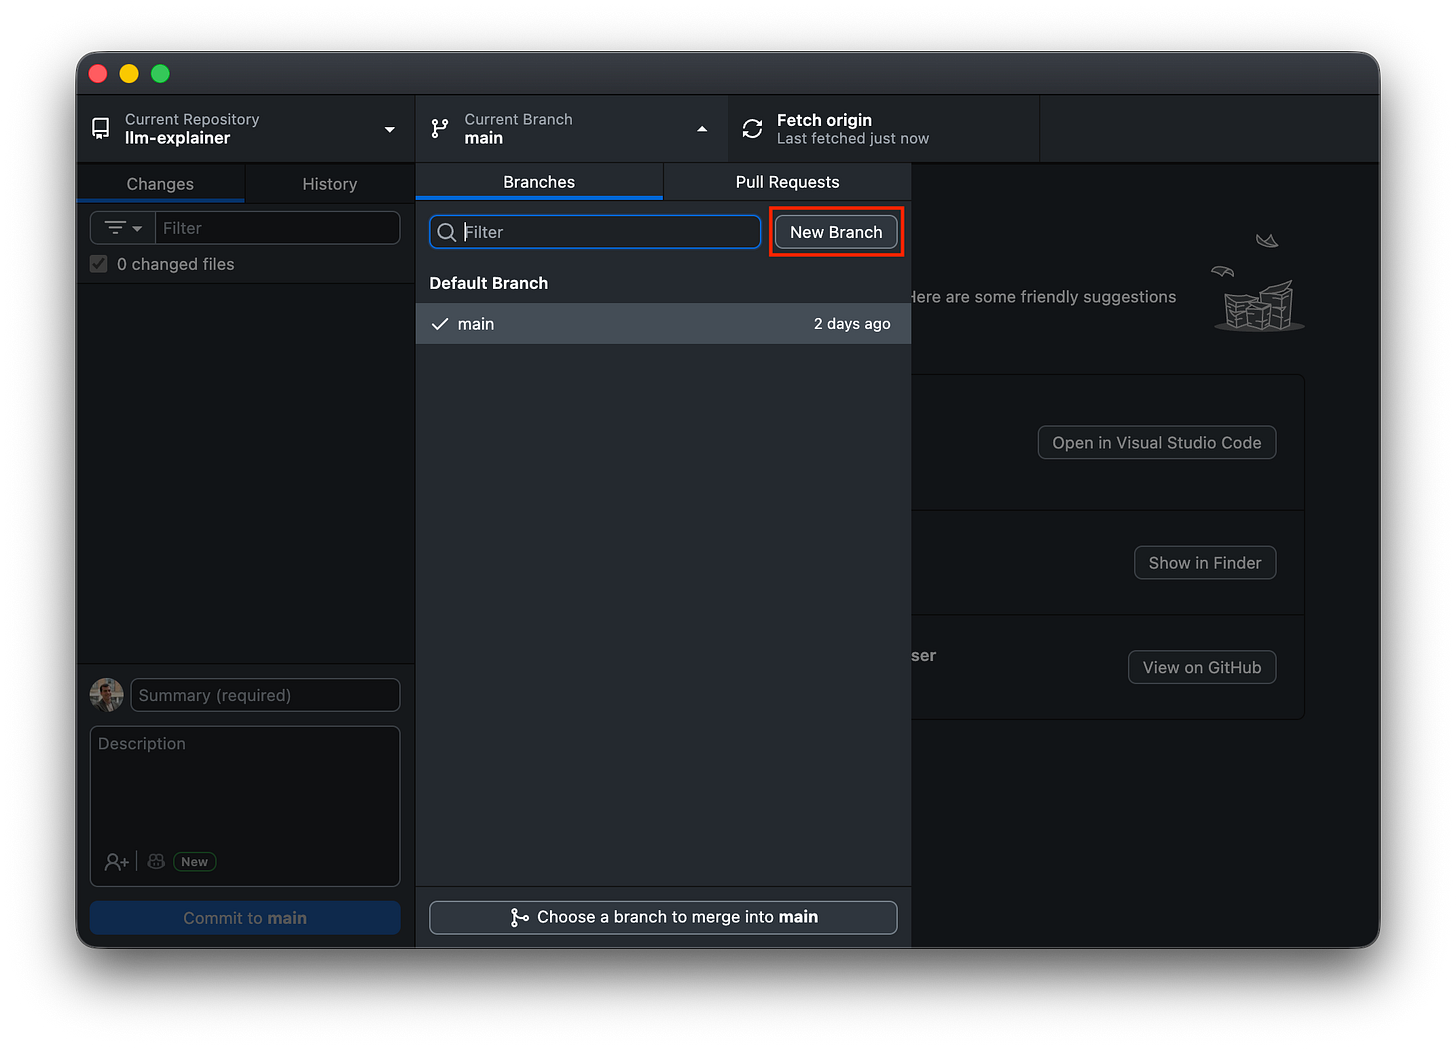Click the magnifying glass in the branch filter
The image size is (1456, 1049).
pyautogui.click(x=447, y=231)
